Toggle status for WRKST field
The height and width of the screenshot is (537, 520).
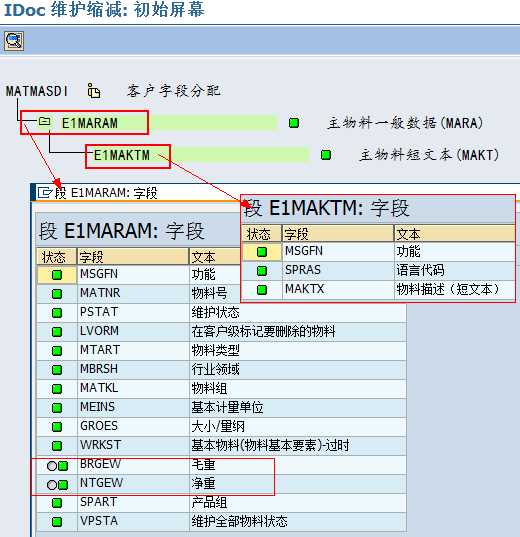[57, 446]
